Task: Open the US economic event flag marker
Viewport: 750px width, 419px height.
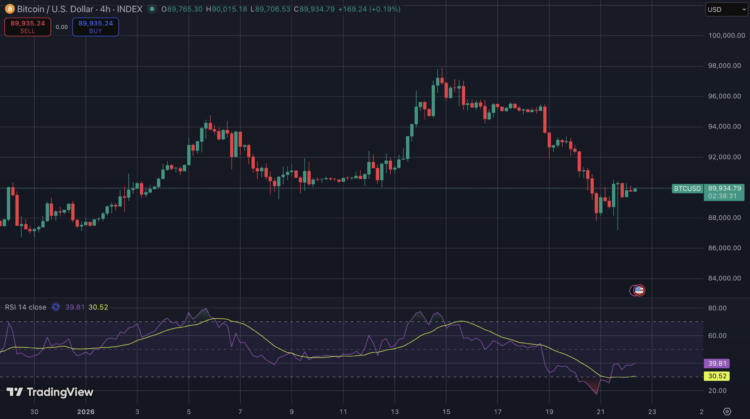Action: click(639, 290)
